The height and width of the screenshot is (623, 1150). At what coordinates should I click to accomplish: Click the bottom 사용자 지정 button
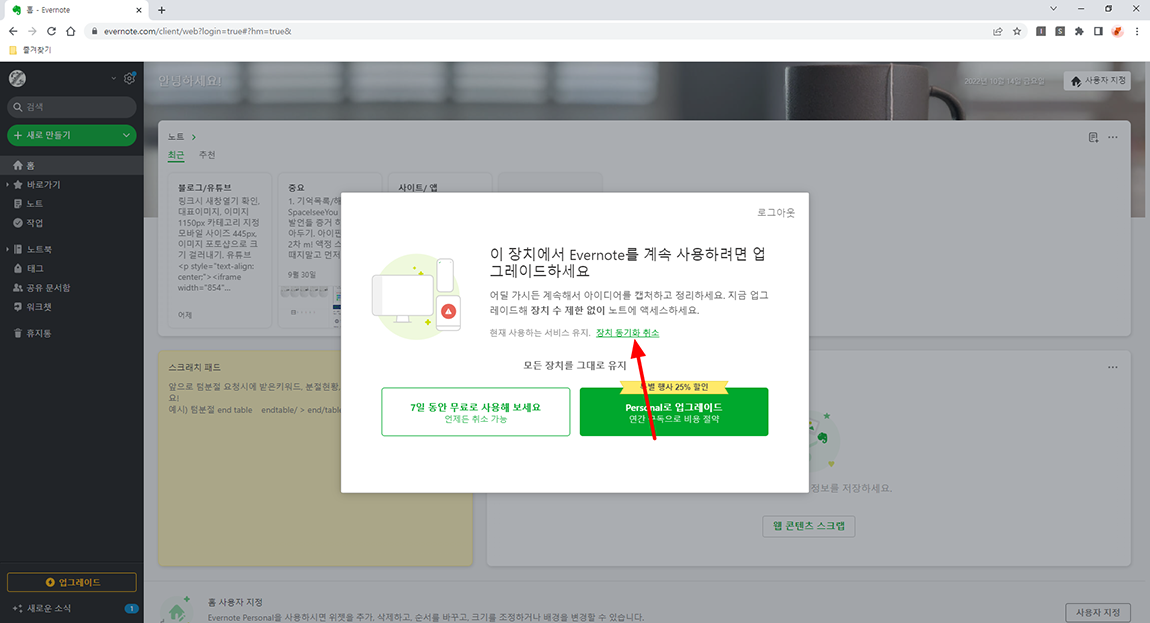pyautogui.click(x=1097, y=613)
